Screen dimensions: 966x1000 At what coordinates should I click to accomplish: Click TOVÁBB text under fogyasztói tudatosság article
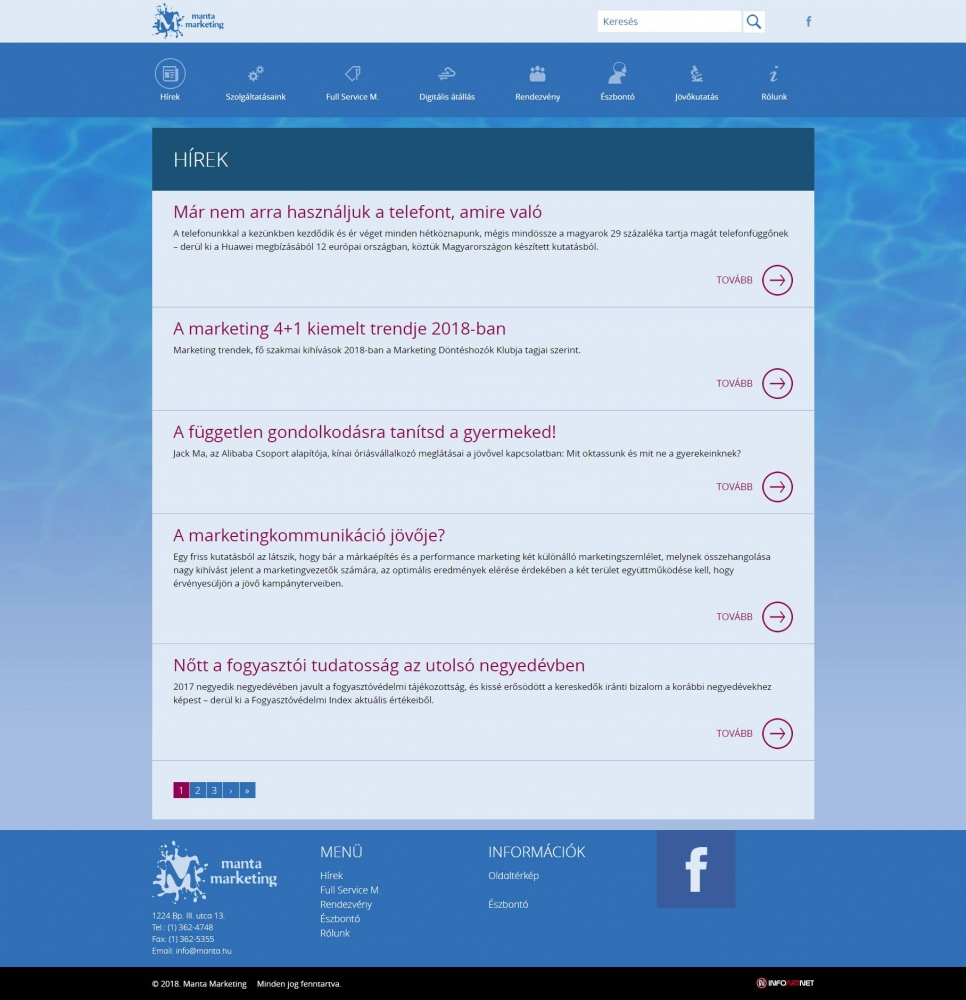click(x=735, y=733)
